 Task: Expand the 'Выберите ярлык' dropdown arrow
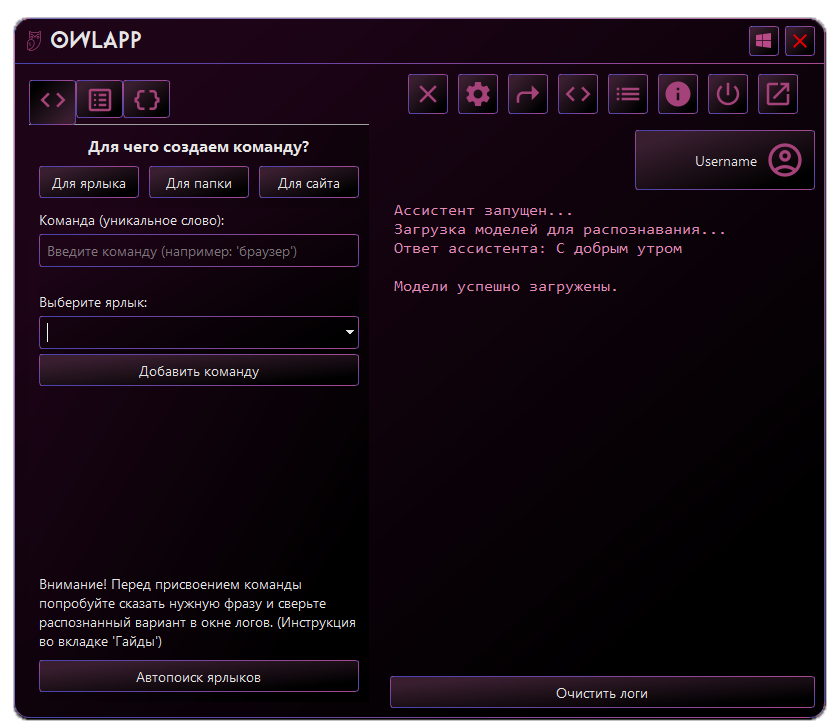click(x=349, y=332)
